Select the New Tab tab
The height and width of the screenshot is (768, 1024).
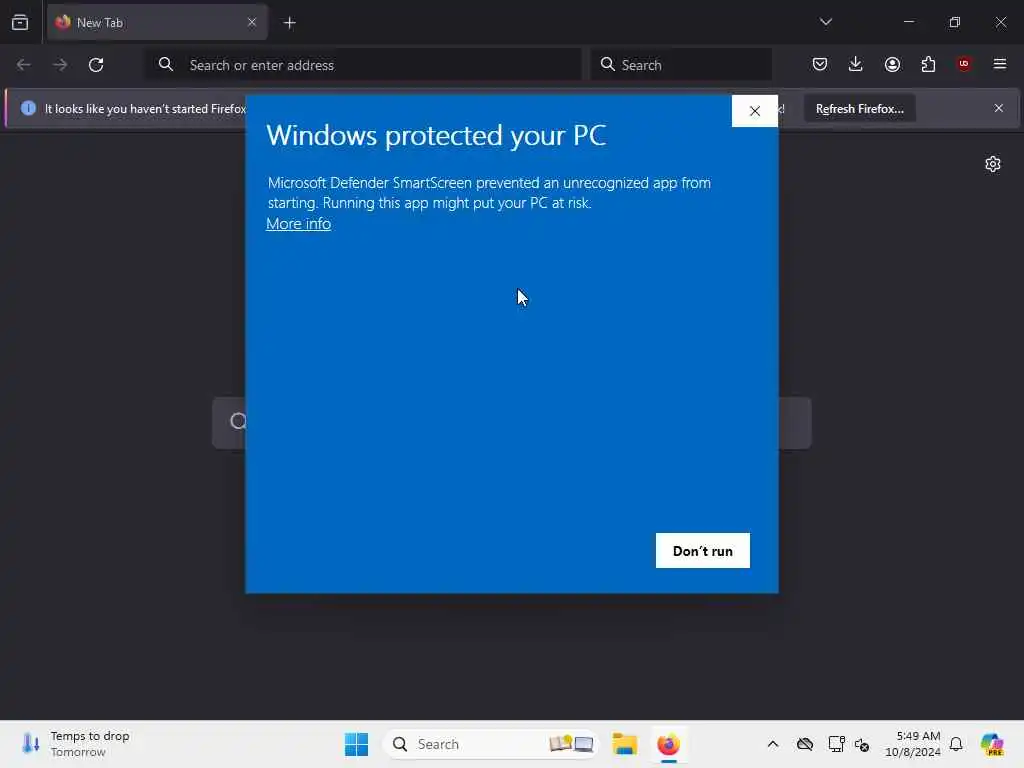157,22
